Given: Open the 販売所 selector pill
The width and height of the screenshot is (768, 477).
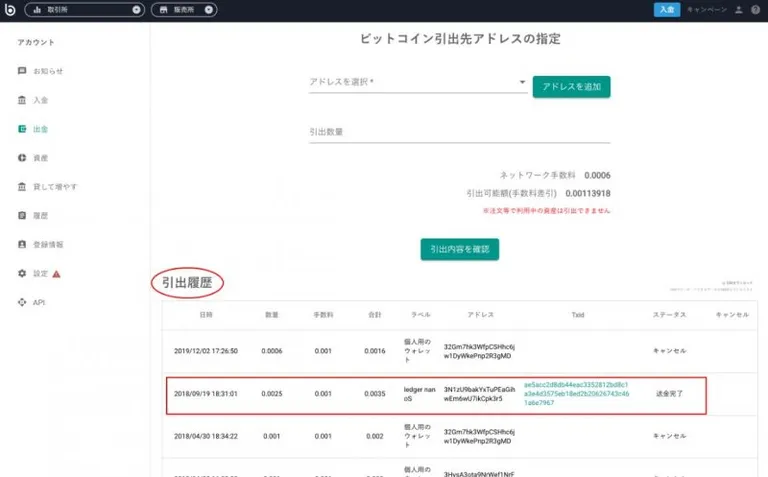Looking at the screenshot, I should tap(184, 10).
